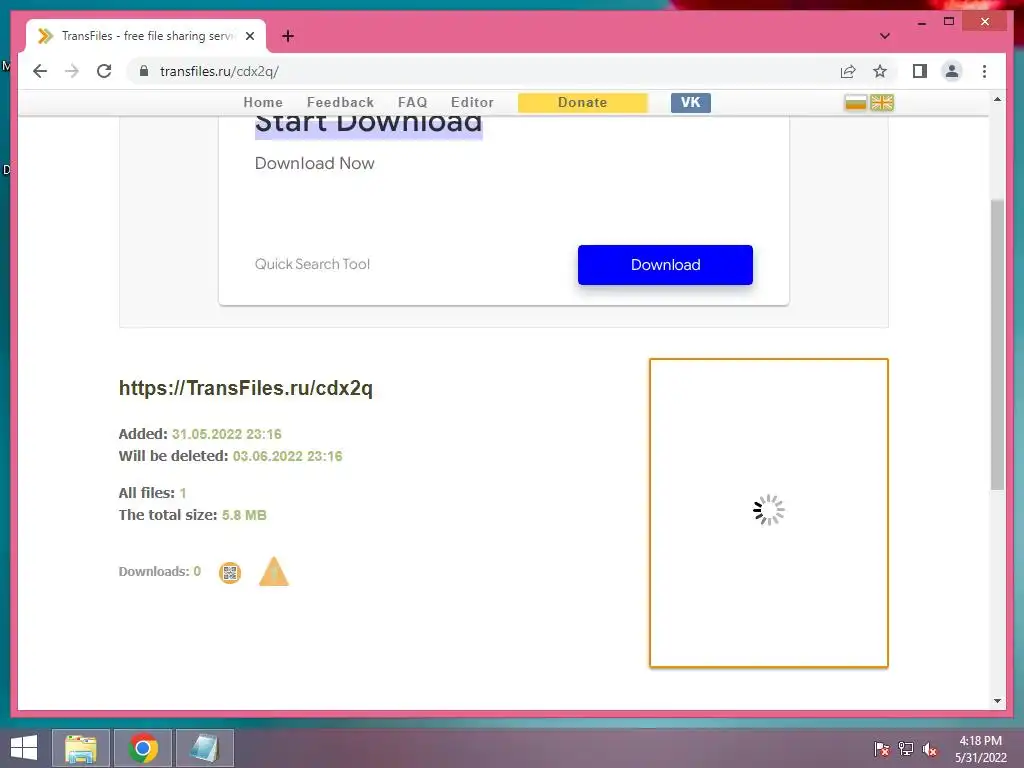The image size is (1024, 768).
Task: Expand the tab search chevron
Action: point(884,36)
